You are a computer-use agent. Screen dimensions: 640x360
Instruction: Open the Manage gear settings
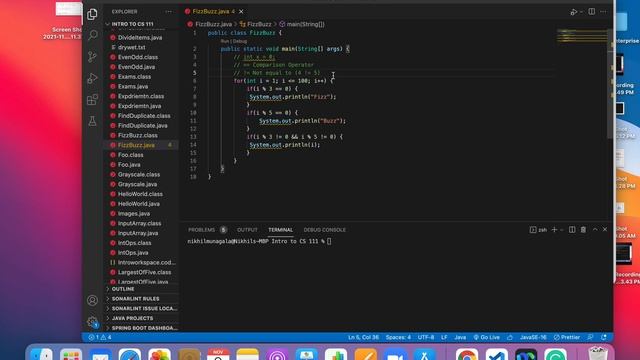92,322
